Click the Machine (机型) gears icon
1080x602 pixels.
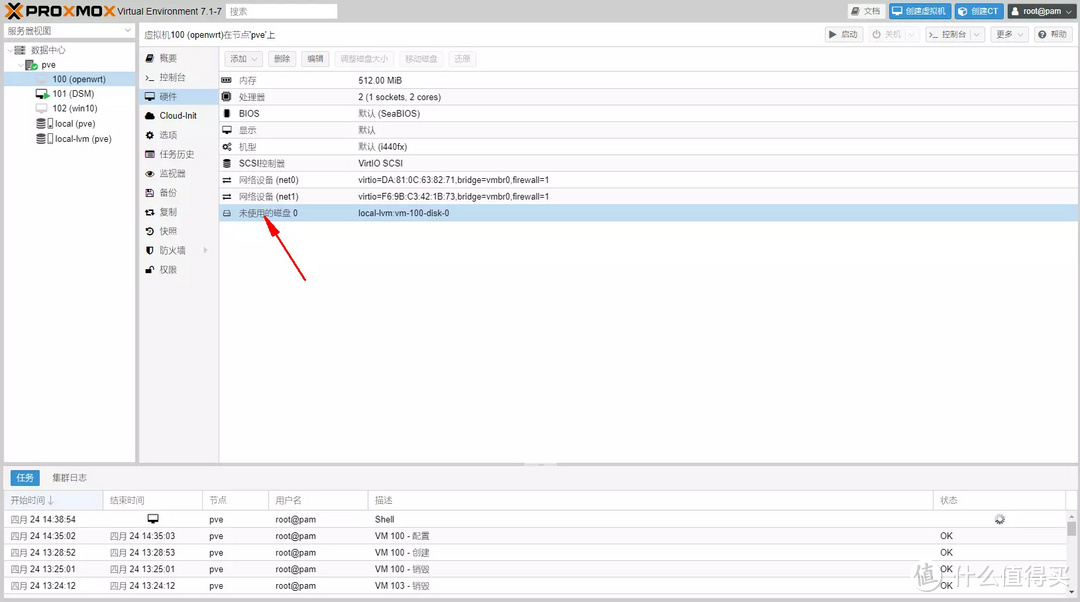point(227,147)
